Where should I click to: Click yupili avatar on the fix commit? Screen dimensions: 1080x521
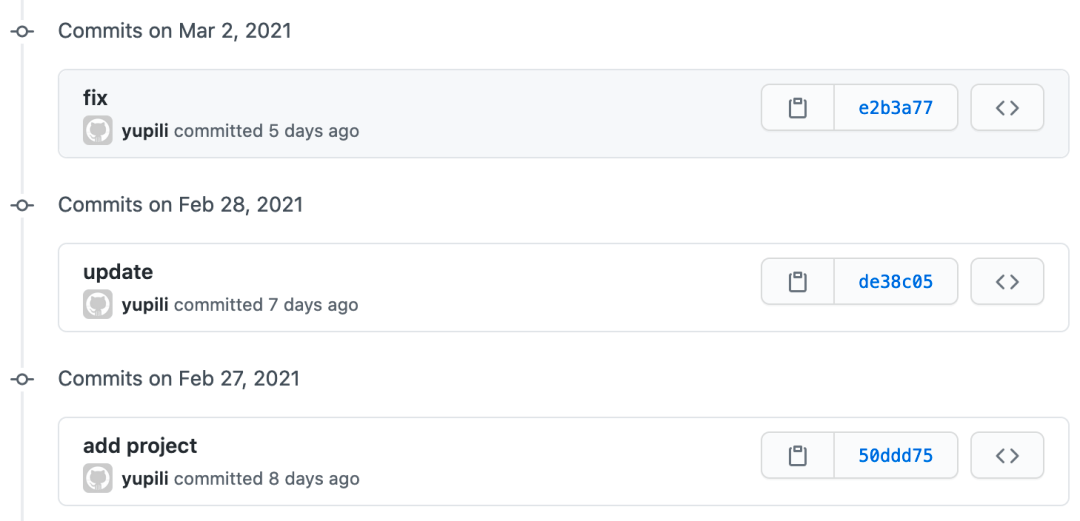98,131
